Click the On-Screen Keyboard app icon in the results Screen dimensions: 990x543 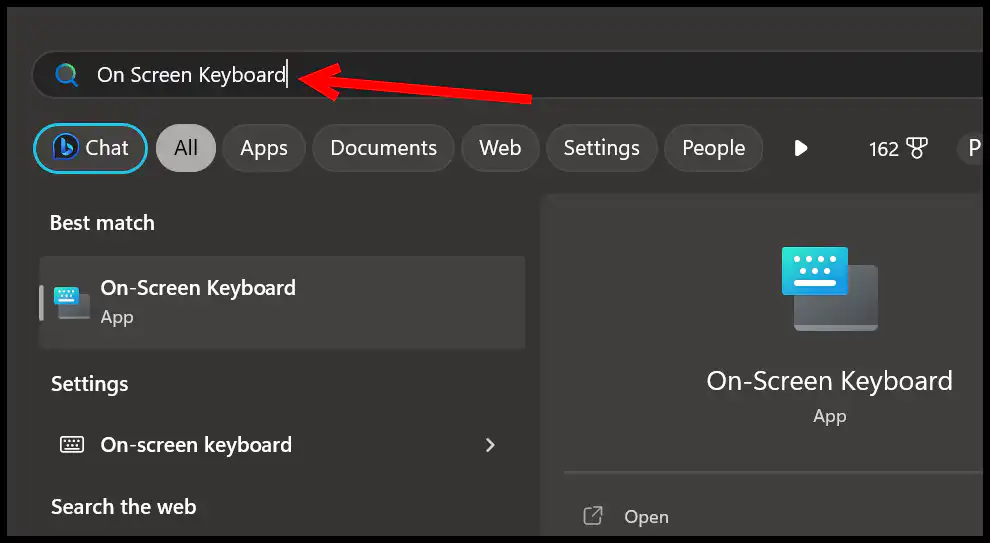(71, 302)
